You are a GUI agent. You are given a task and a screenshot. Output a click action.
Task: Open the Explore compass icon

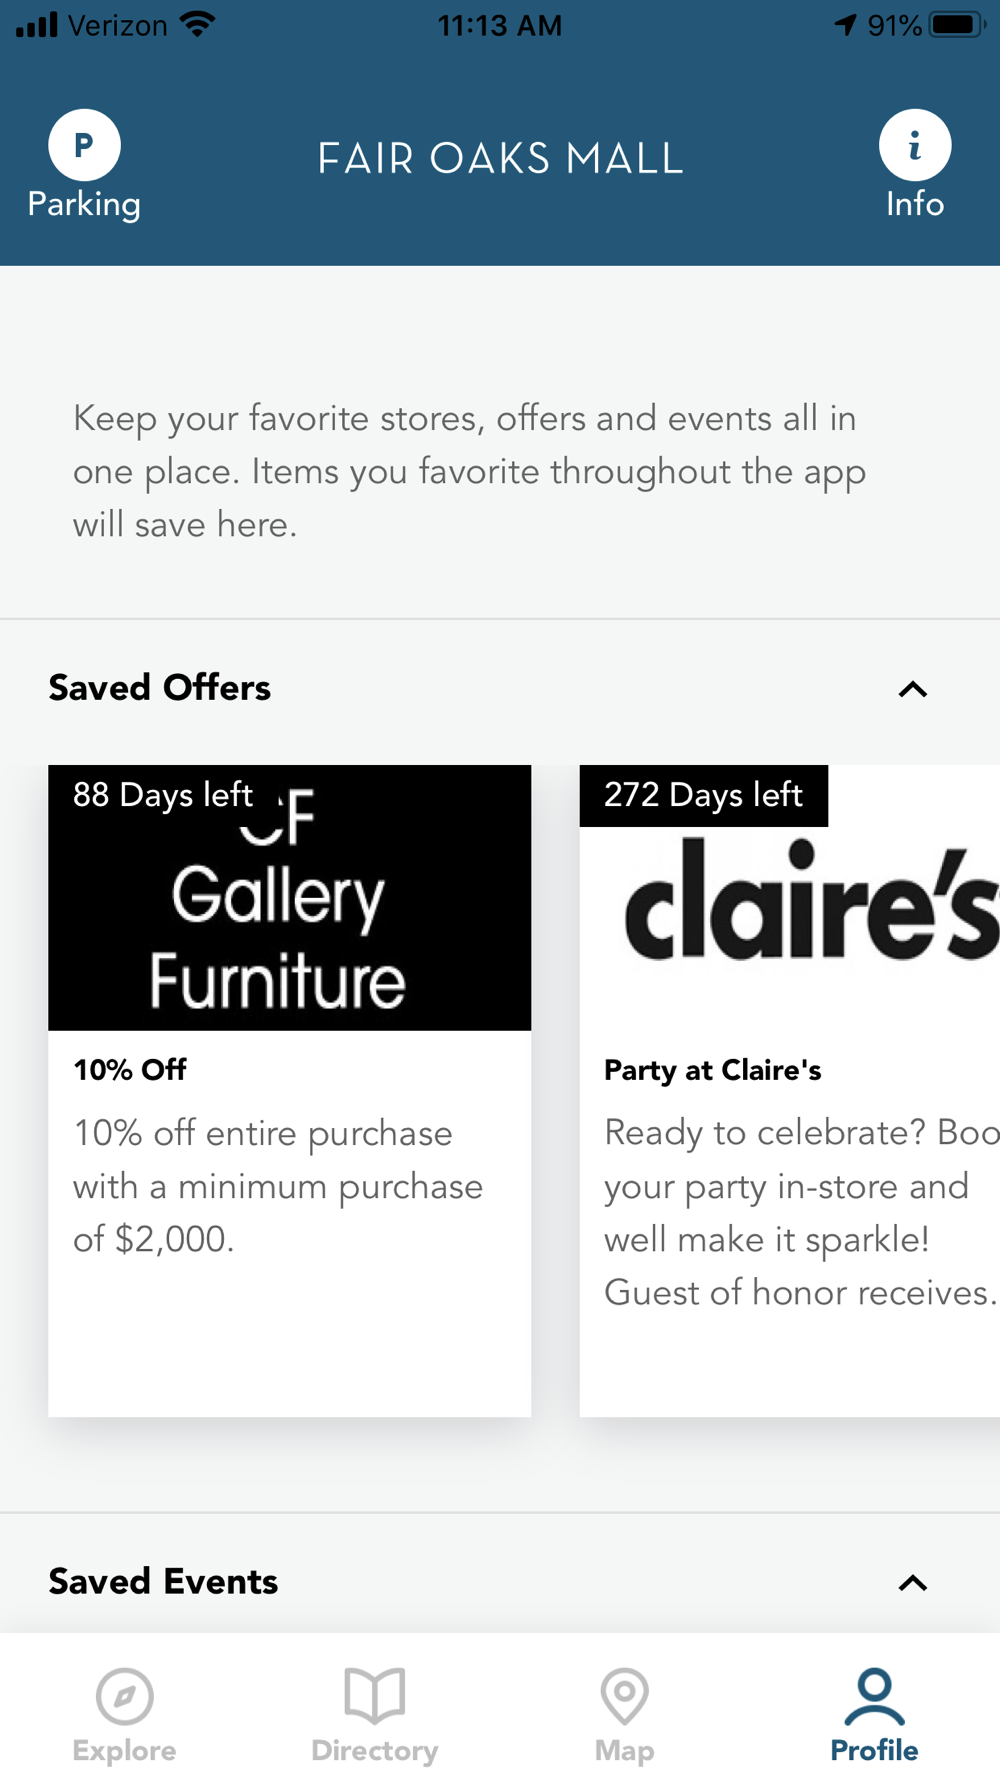125,1696
